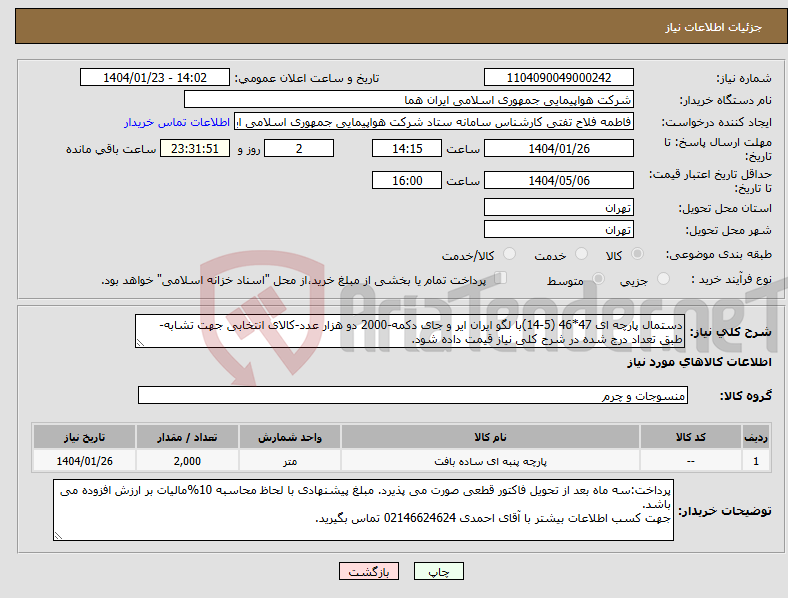Click the نام کالا column header
The image size is (788, 598).
tap(490, 437)
